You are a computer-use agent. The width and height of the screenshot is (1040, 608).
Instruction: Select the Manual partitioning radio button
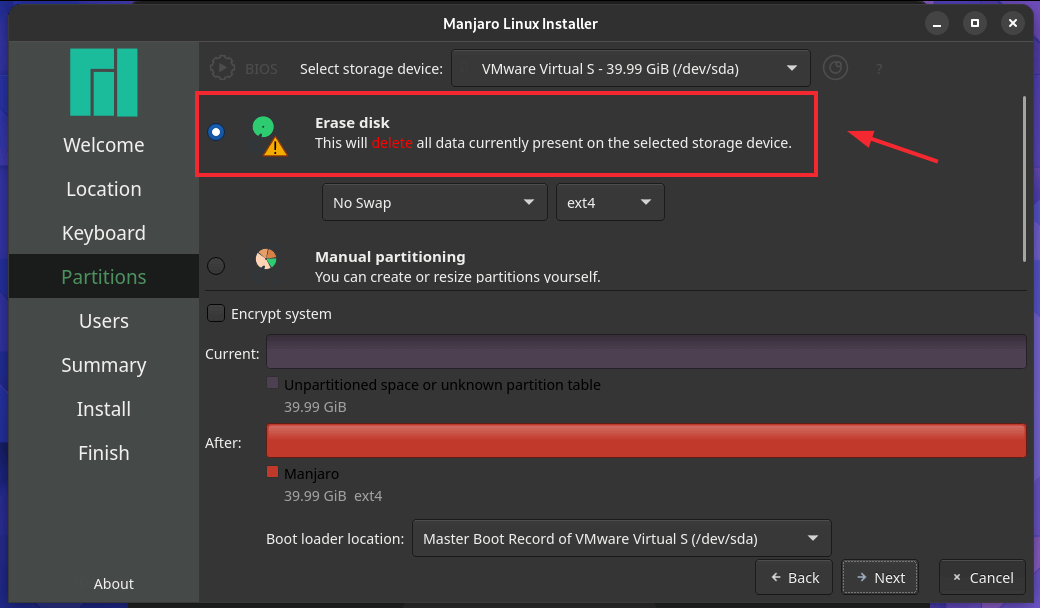(216, 266)
